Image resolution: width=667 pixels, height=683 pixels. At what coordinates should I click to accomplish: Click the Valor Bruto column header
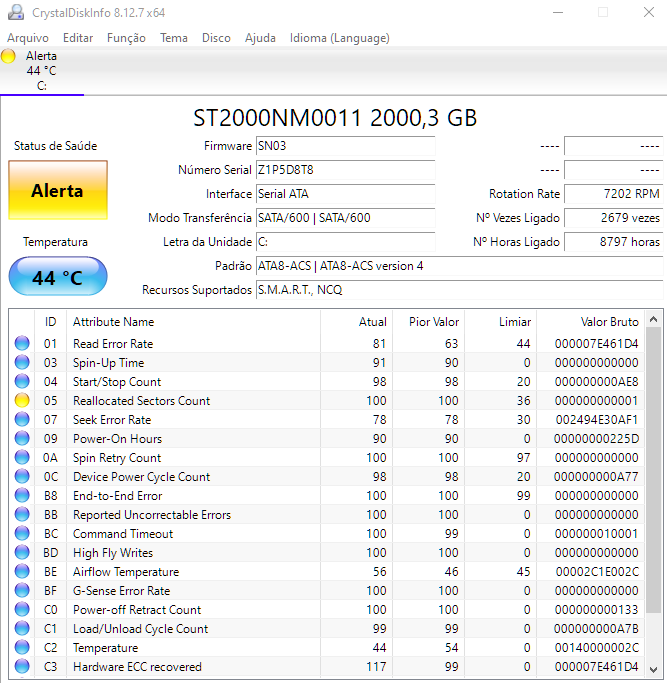point(590,322)
